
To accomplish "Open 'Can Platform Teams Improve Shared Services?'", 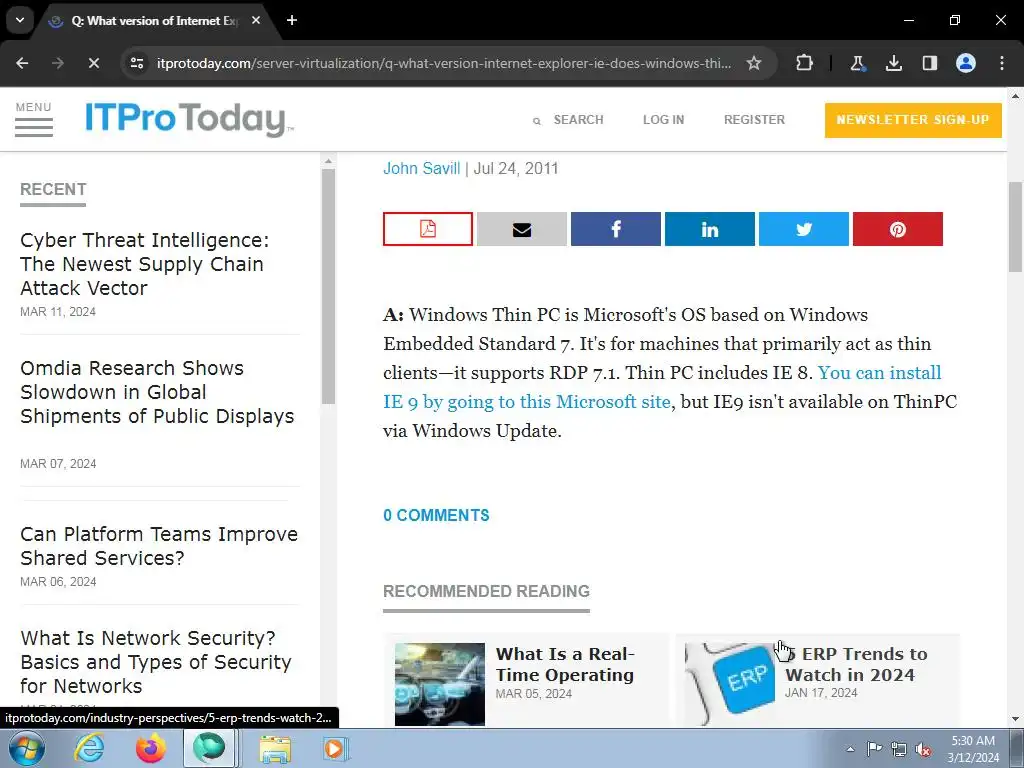I will coord(159,546).
